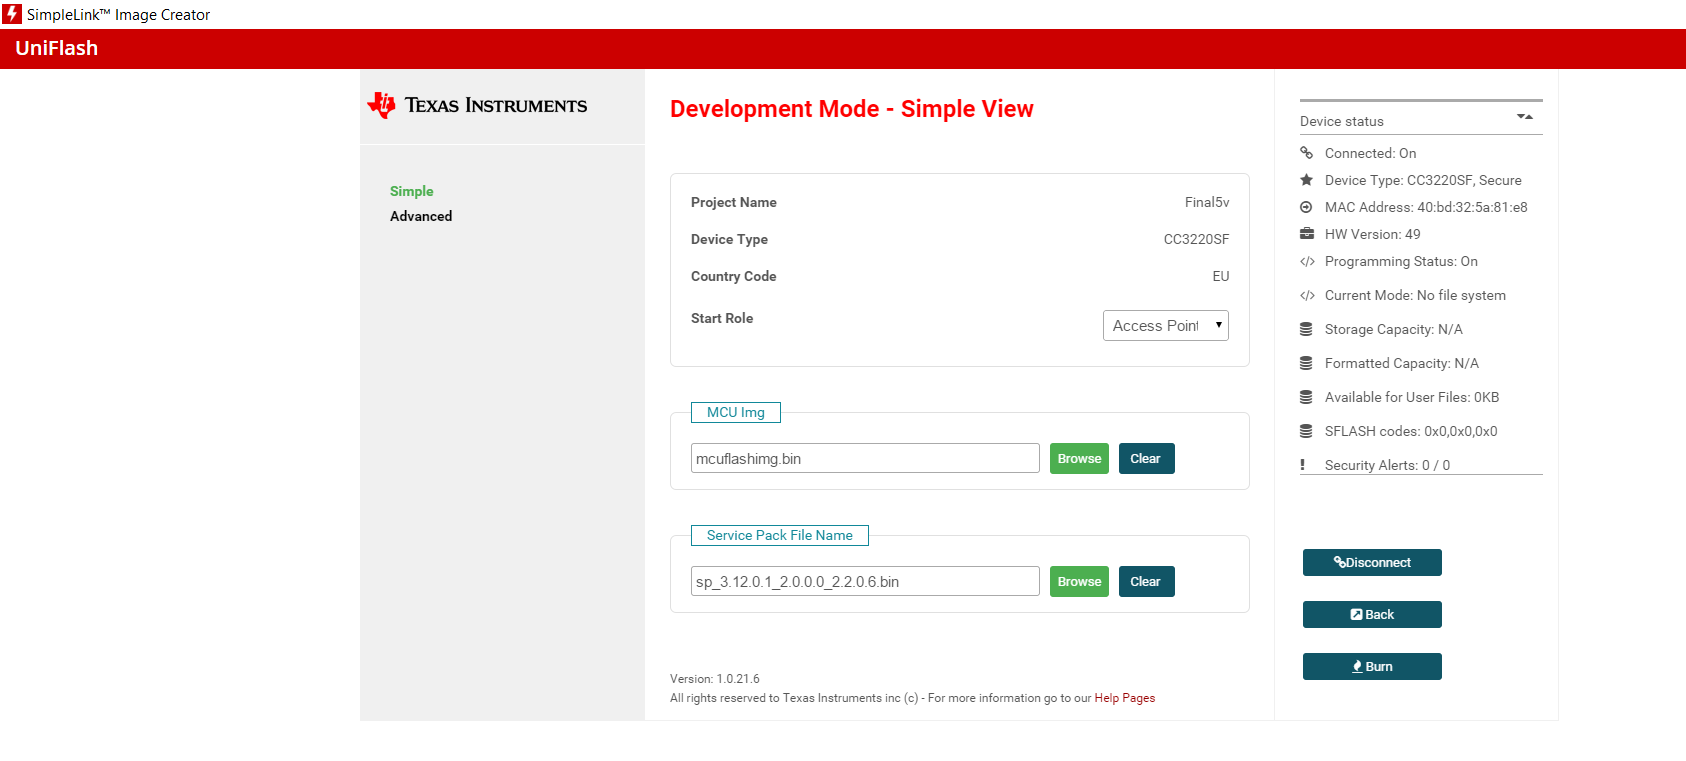The image size is (1686, 761).
Task: Browse for the Service Pack file
Action: (x=1079, y=582)
